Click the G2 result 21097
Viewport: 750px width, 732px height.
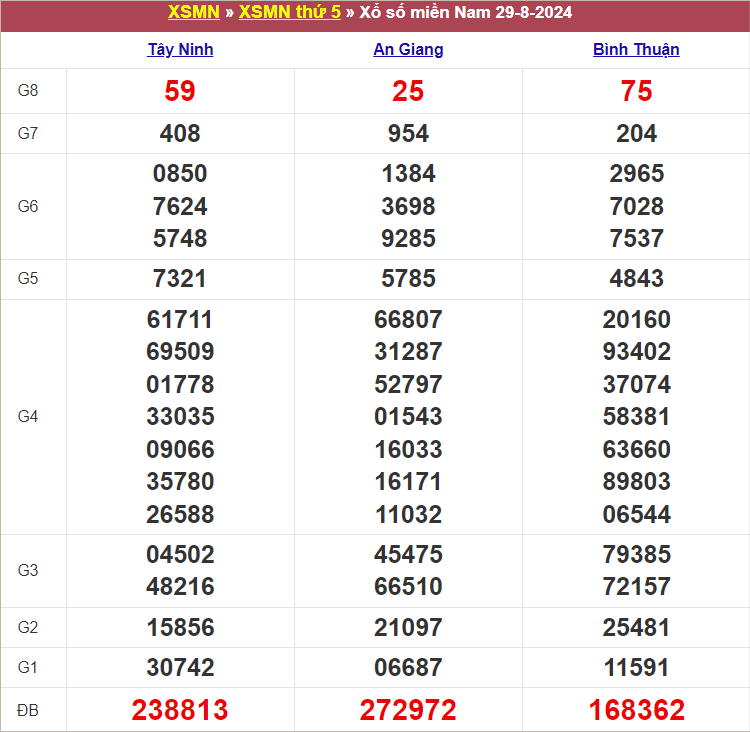(408, 627)
